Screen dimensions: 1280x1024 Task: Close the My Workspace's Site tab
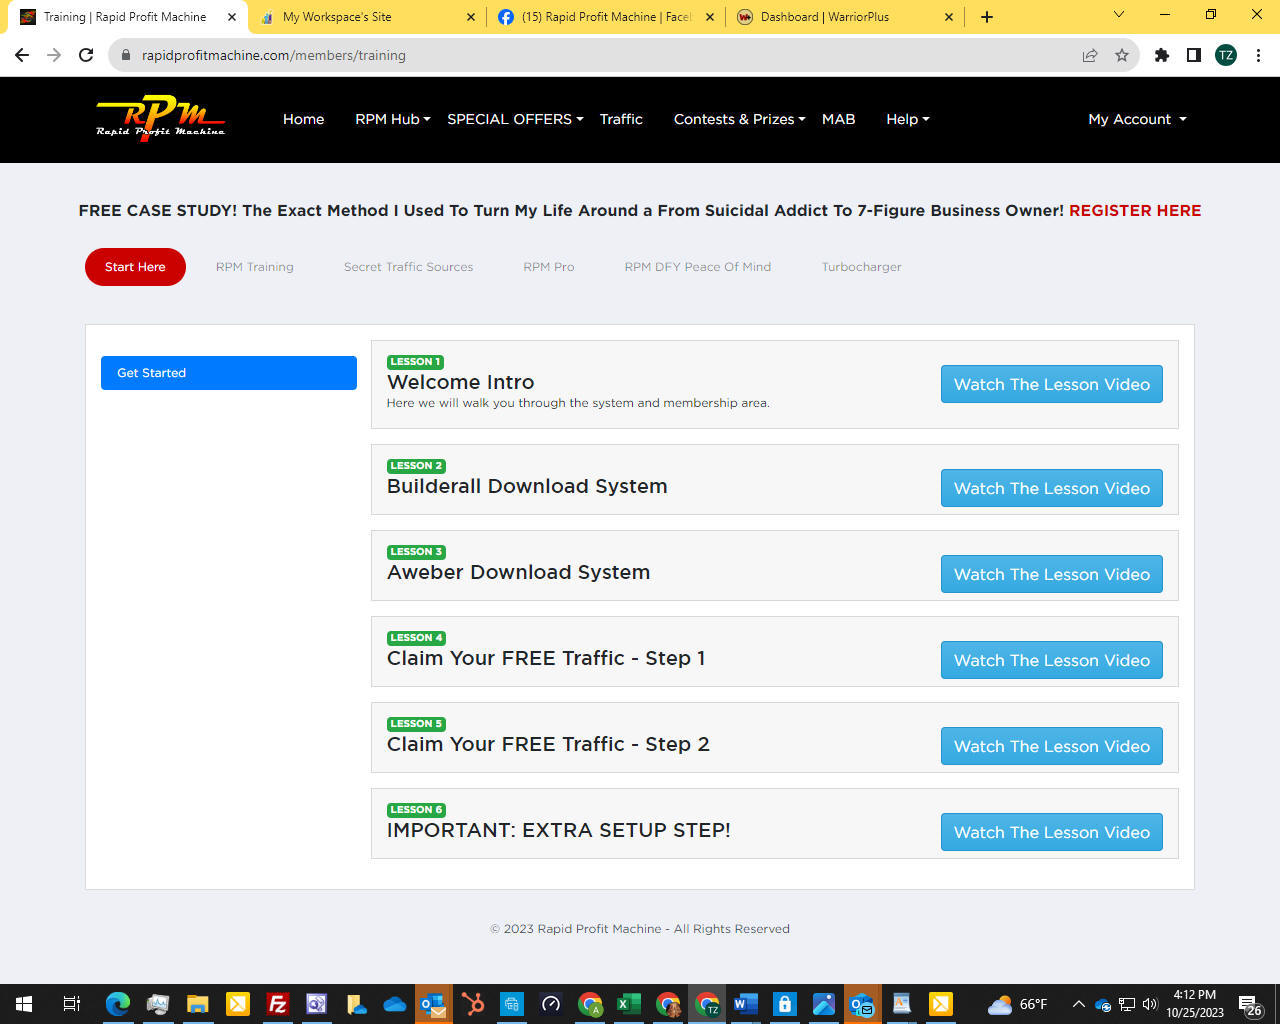coord(471,17)
